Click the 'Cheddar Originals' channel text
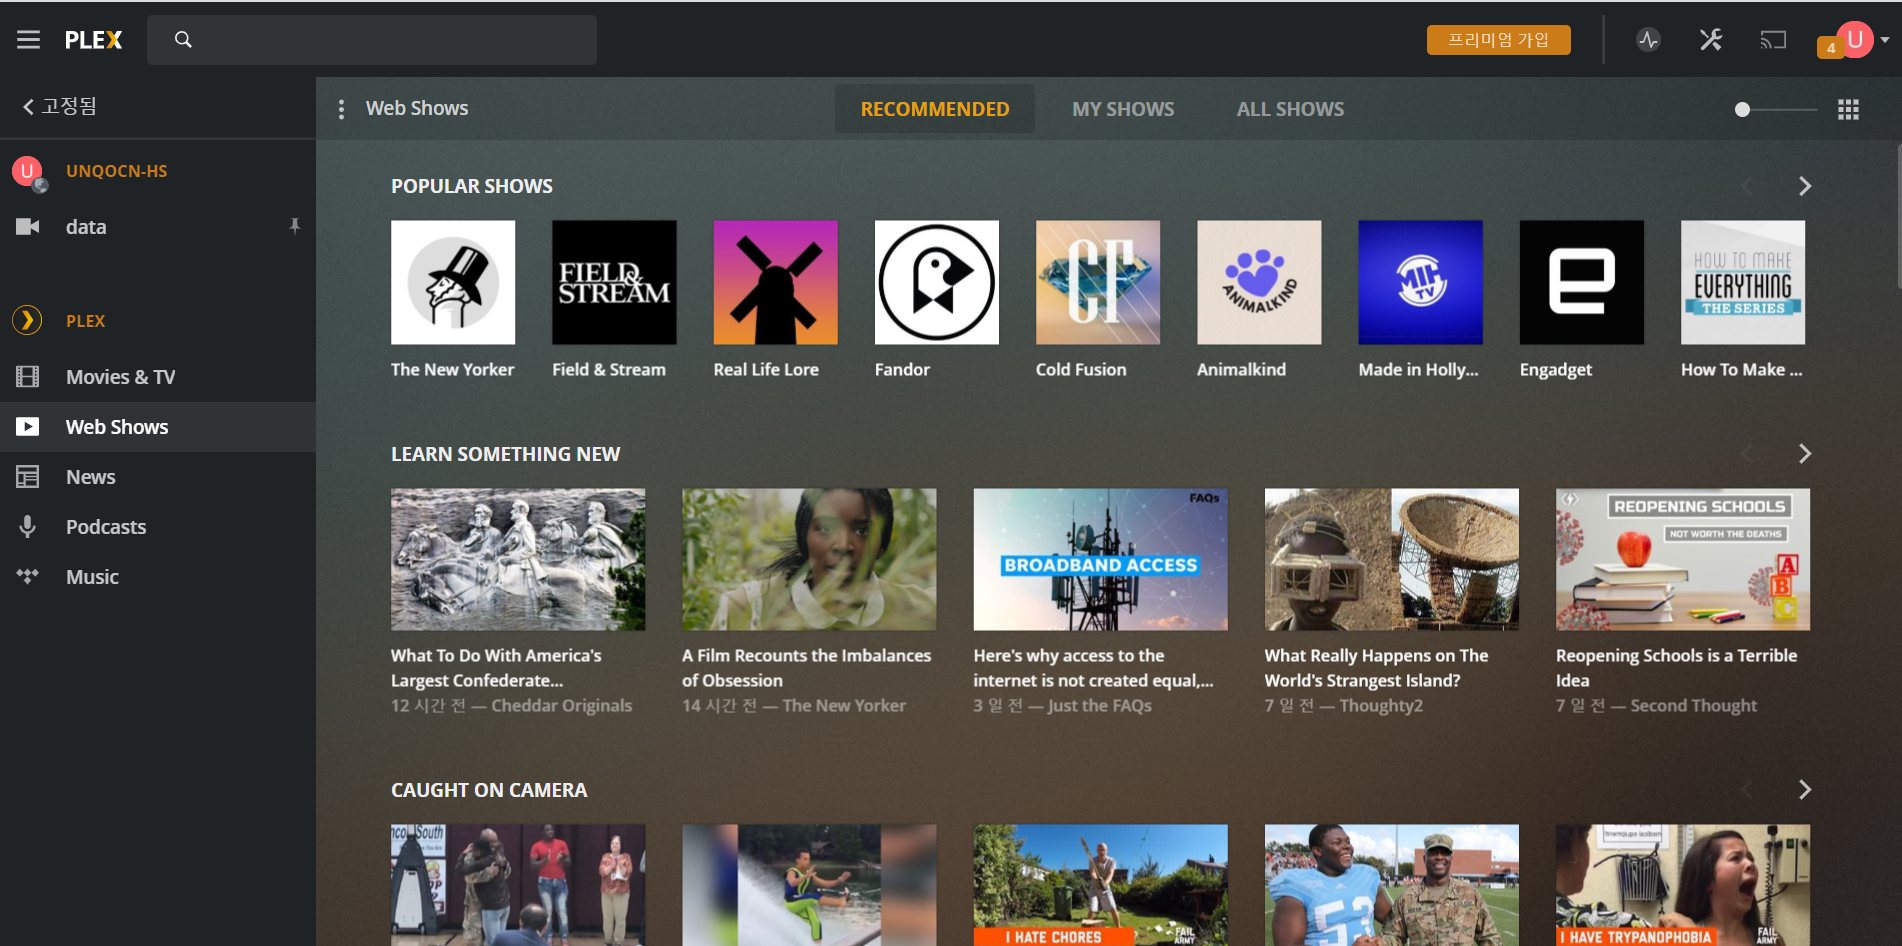This screenshot has width=1902, height=946. tap(562, 706)
